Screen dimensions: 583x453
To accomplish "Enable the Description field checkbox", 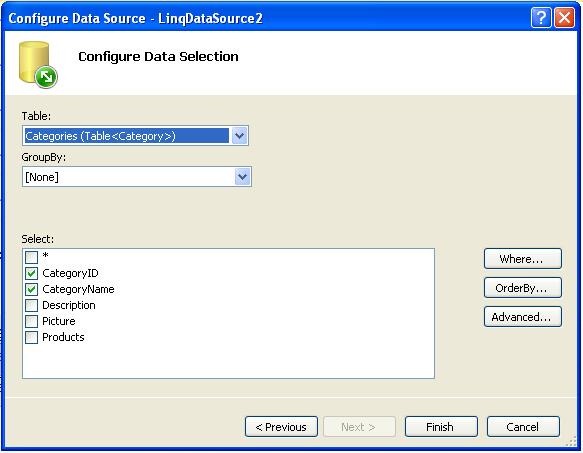I will click(31, 305).
